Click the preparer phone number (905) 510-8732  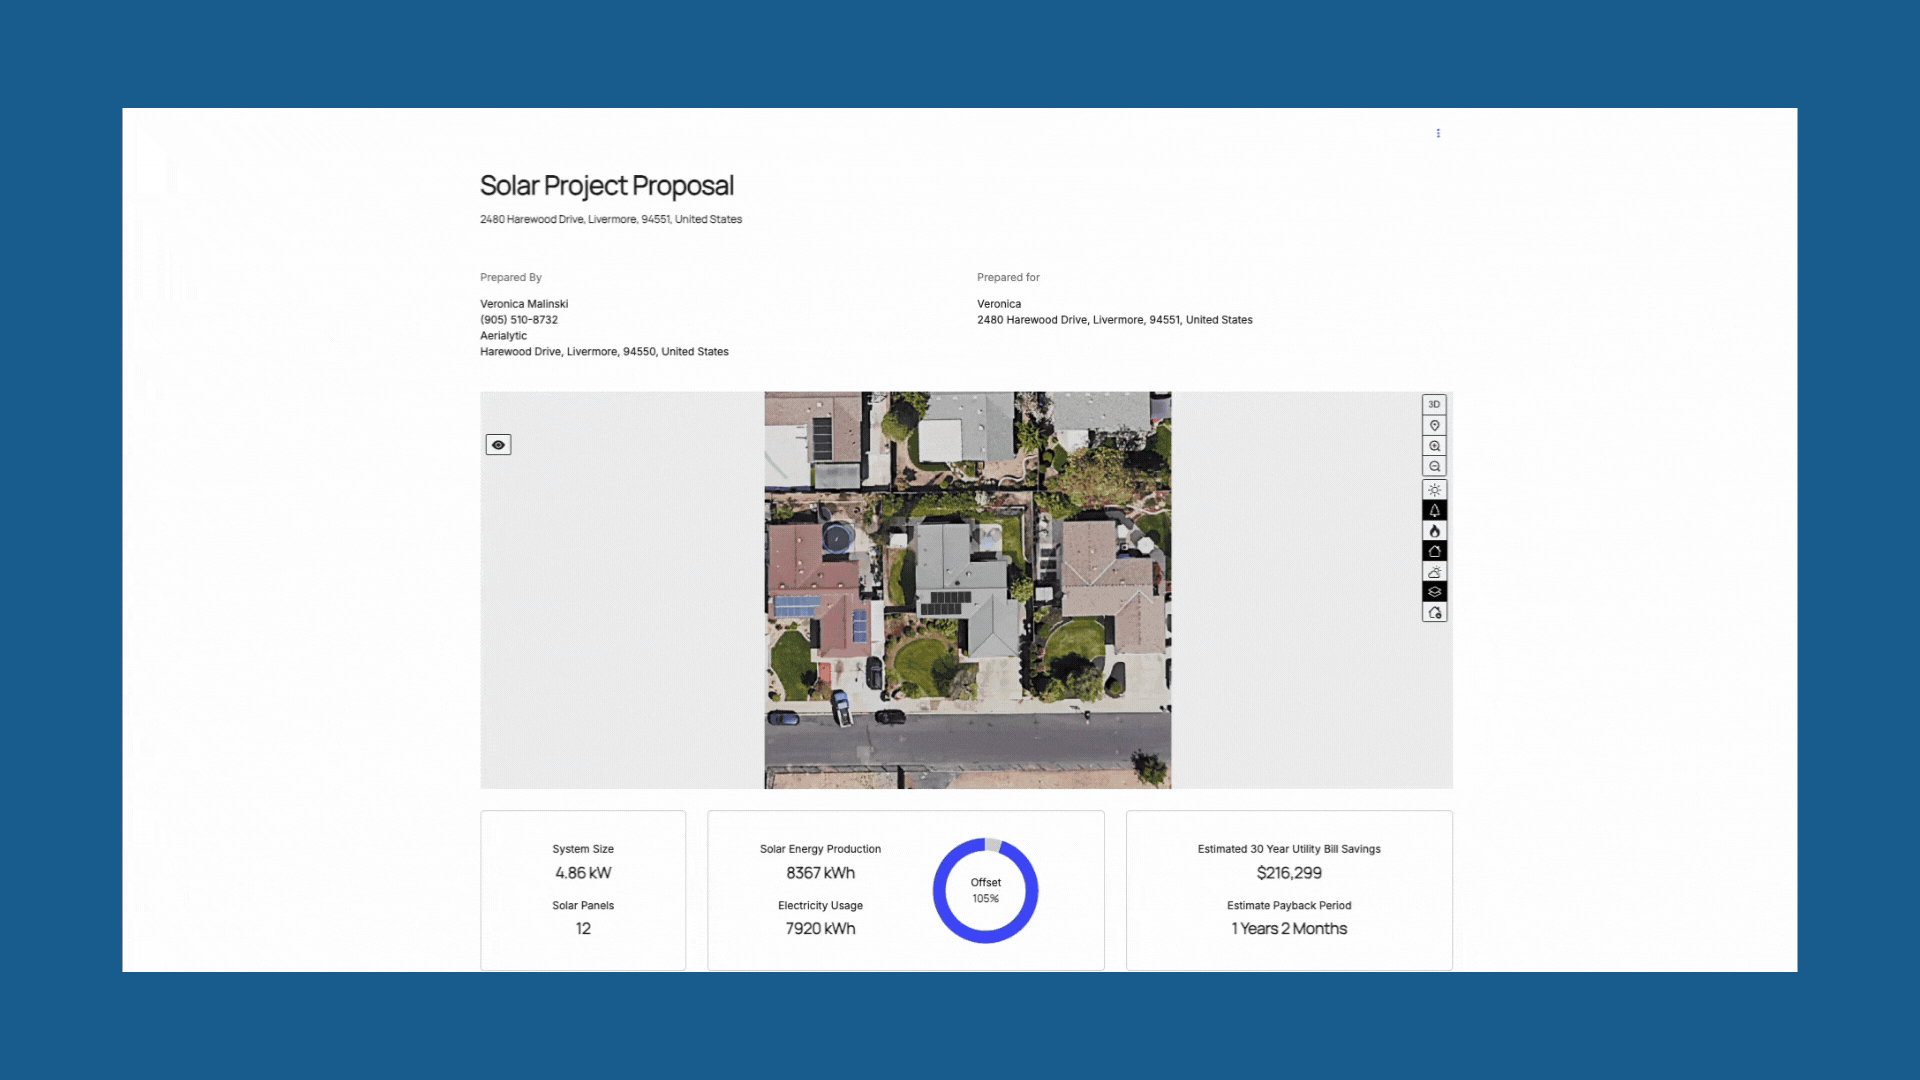click(519, 320)
